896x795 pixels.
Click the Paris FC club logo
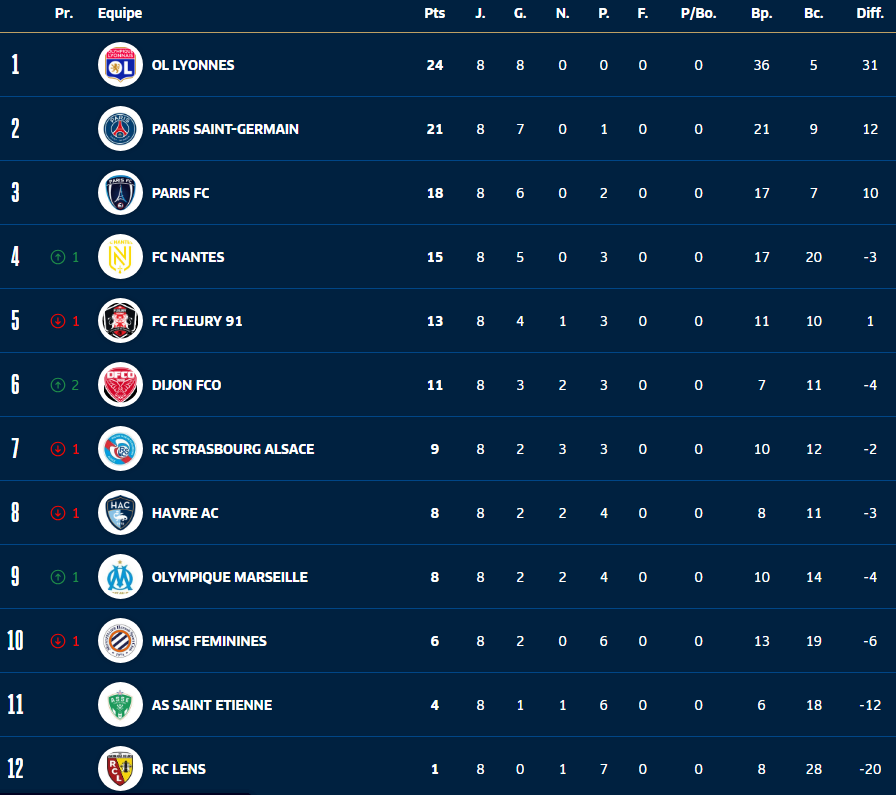120,193
